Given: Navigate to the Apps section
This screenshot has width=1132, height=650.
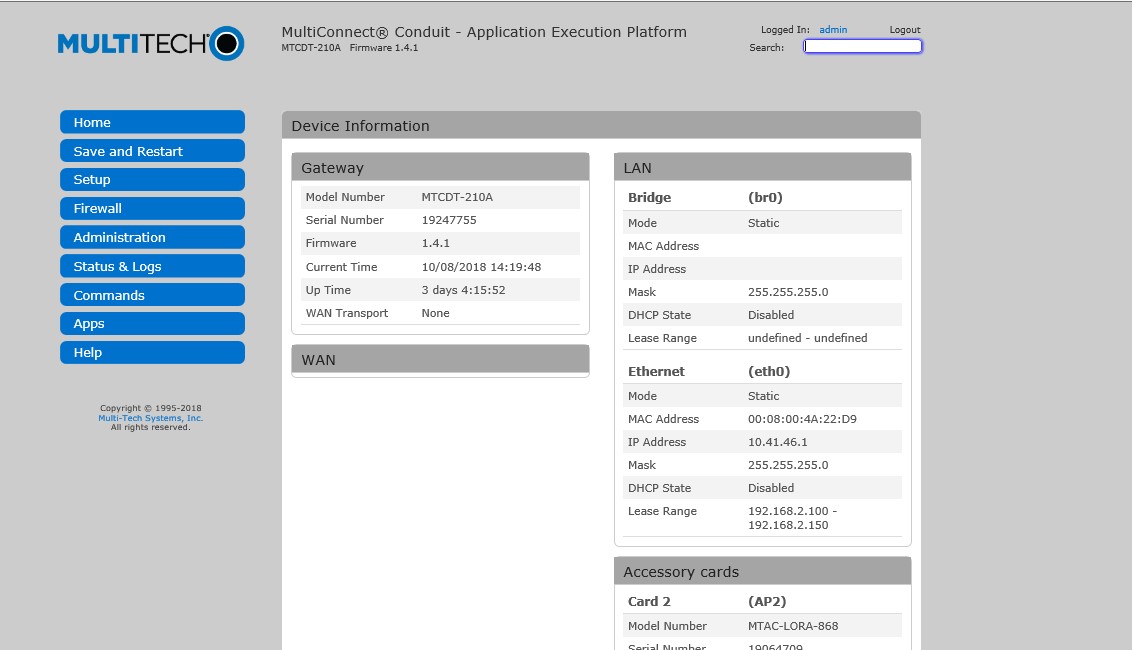Looking at the screenshot, I should (x=152, y=324).
